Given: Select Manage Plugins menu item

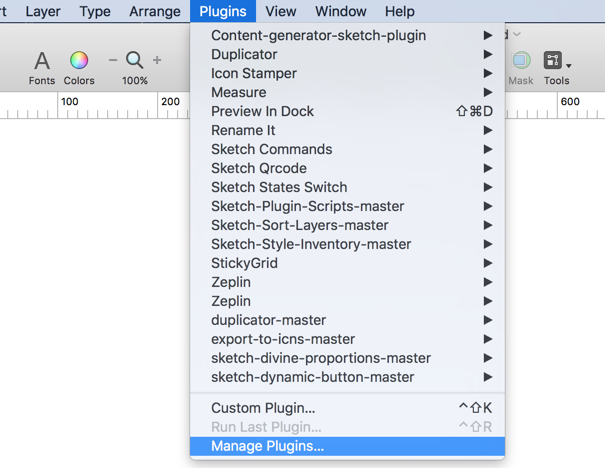Looking at the screenshot, I should pos(347,446).
